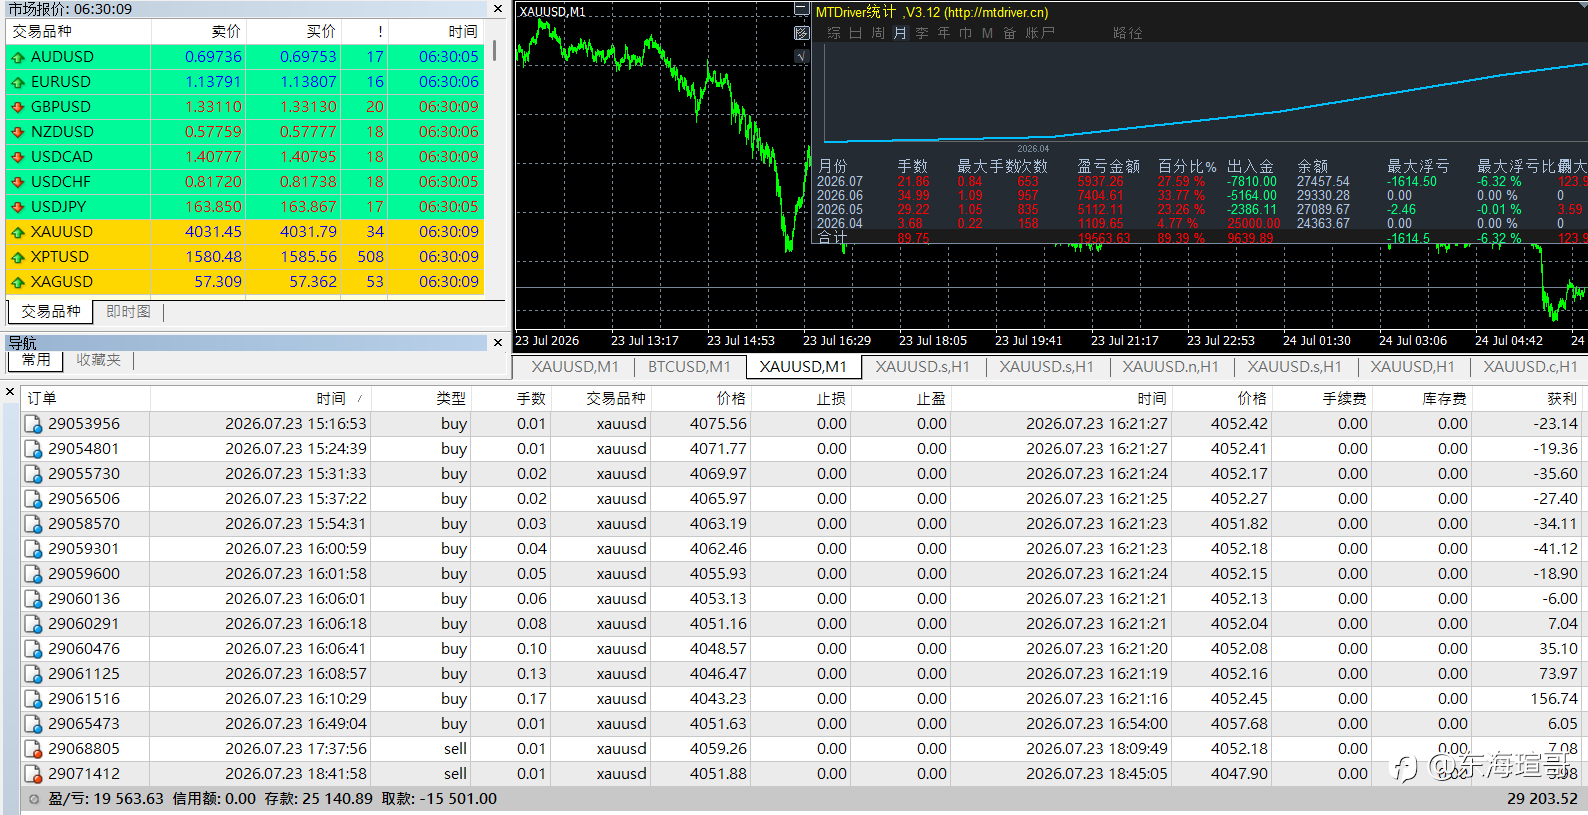Viewport: 1588px width, 815px height.
Task: Click the XAUUSD up-arrow symbol icon
Action: [x=18, y=232]
